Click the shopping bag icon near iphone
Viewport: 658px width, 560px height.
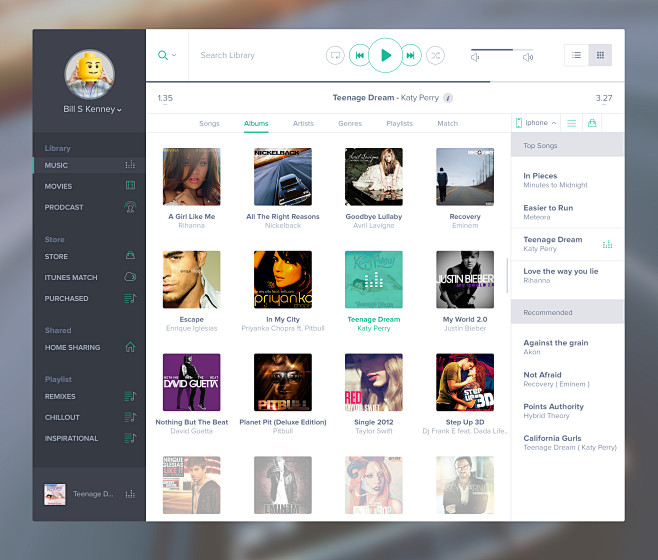pyautogui.click(x=592, y=123)
